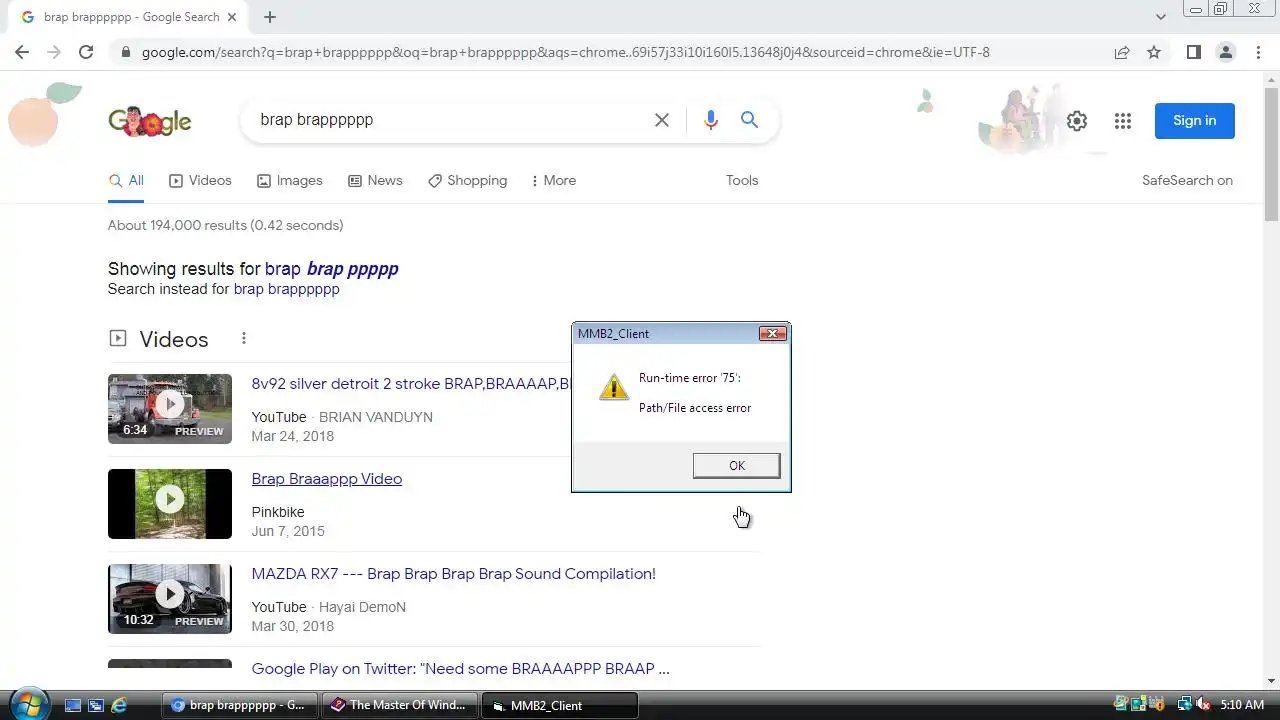
Task: Click the browser address bar URL
Action: tap(565, 52)
